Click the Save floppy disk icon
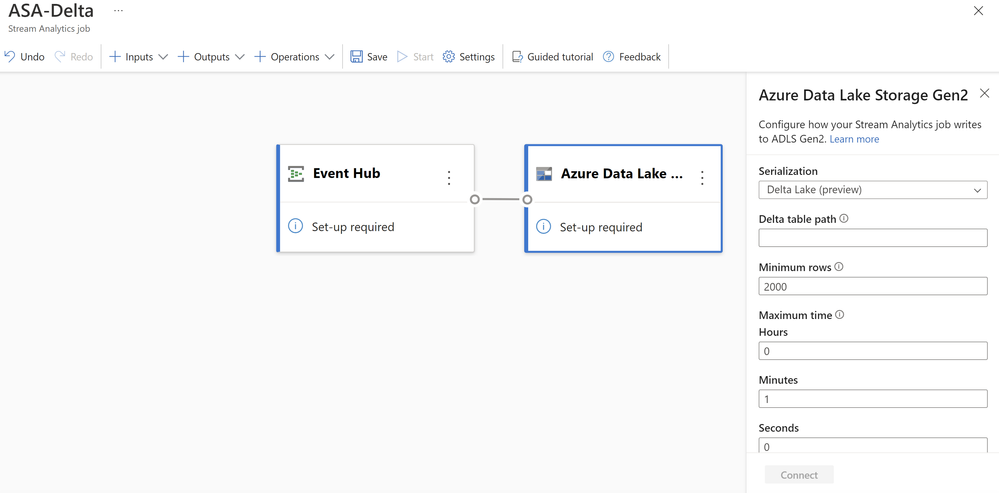 pos(357,57)
